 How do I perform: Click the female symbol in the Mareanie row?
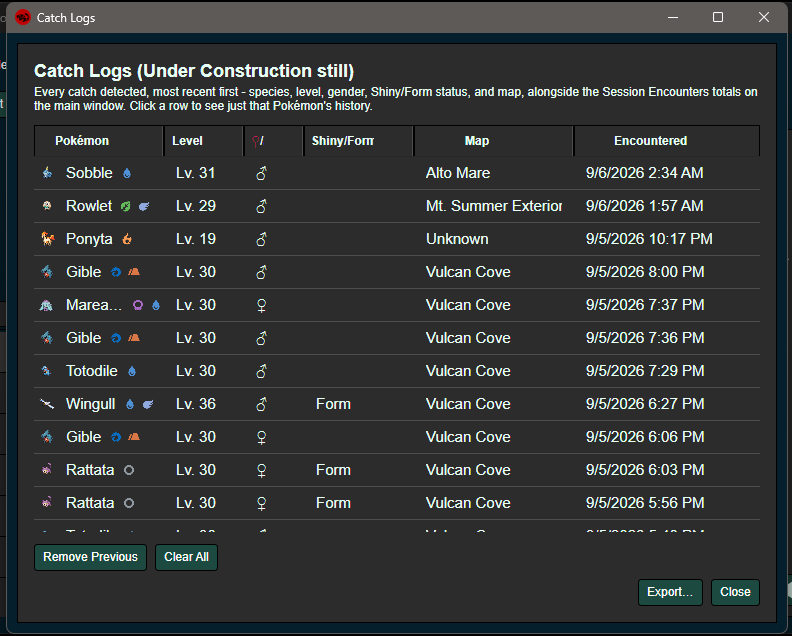click(x=261, y=306)
